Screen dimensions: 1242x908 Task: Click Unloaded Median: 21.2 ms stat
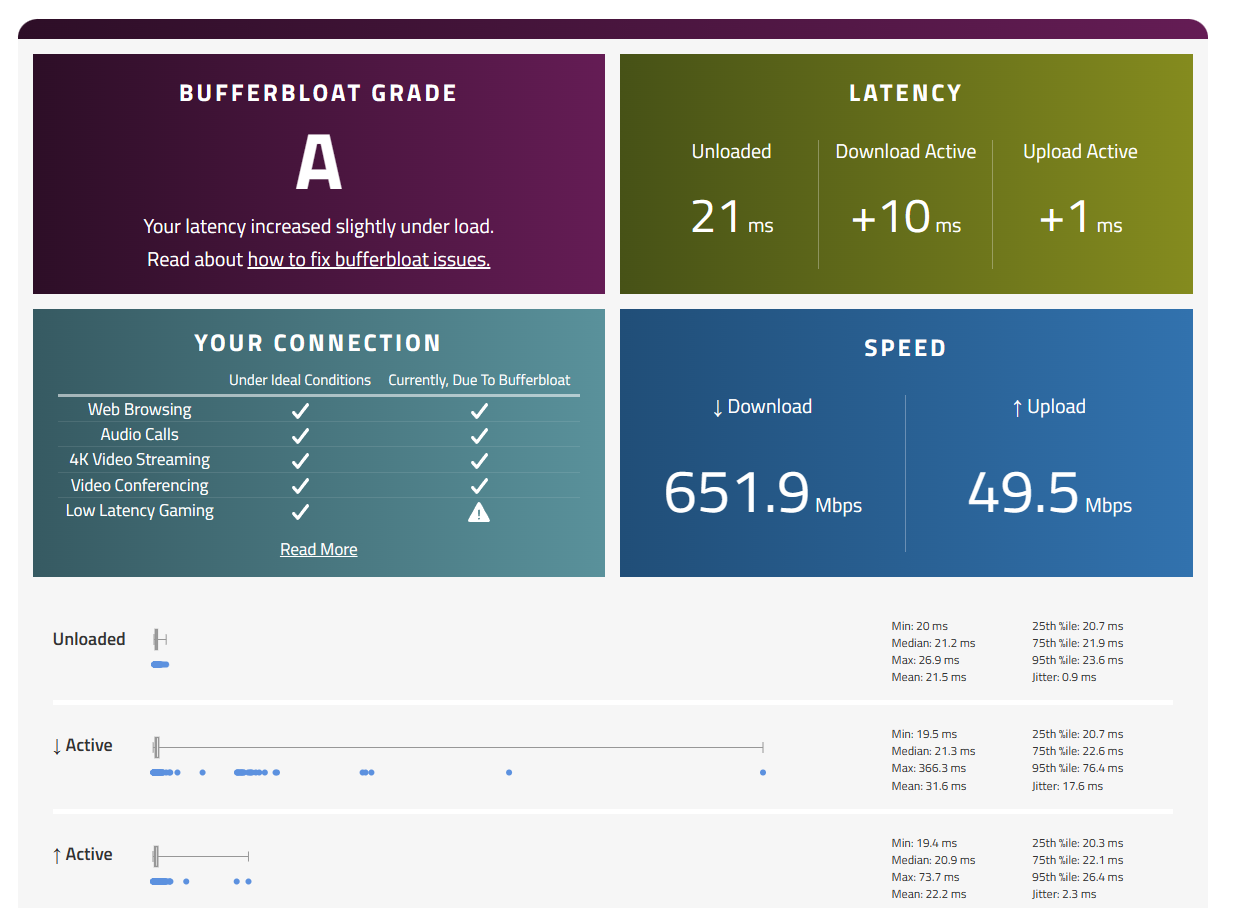coord(933,643)
